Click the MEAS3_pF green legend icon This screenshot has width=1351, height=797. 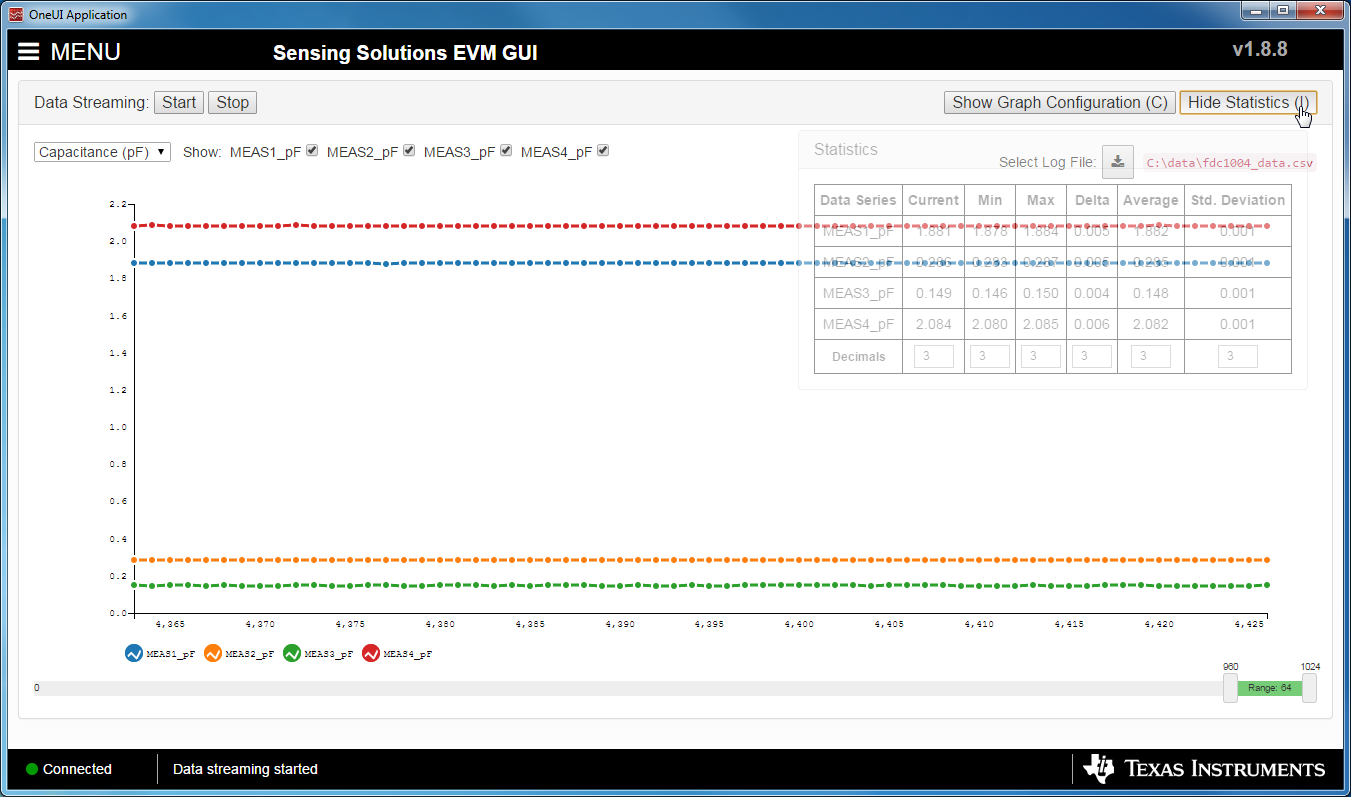click(x=291, y=653)
